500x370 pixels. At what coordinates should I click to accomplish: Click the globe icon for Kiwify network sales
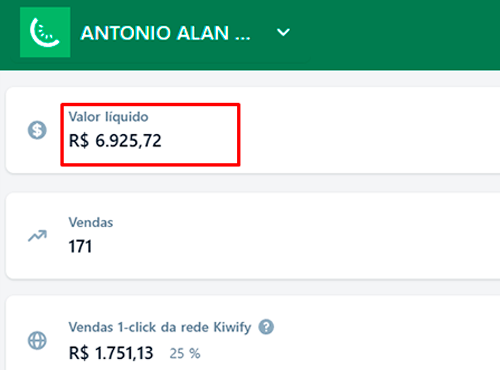coord(37,340)
